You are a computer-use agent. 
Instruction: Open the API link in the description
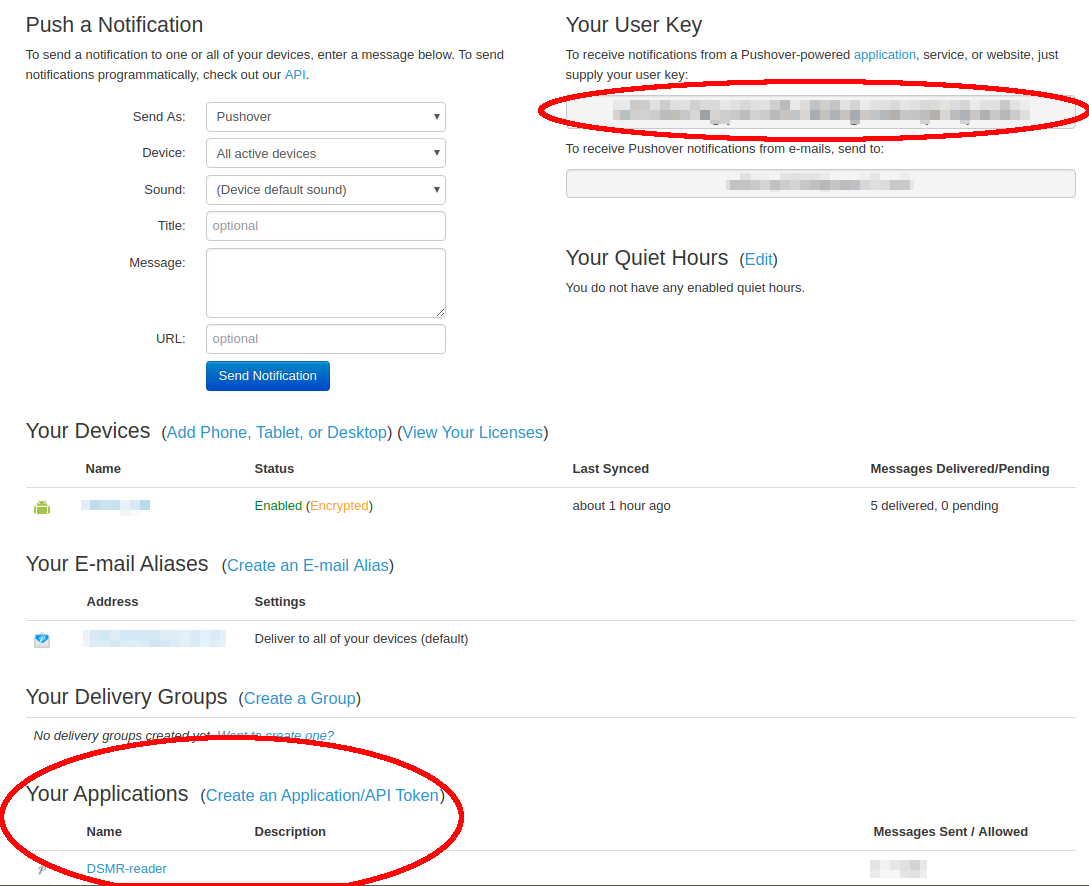295,74
